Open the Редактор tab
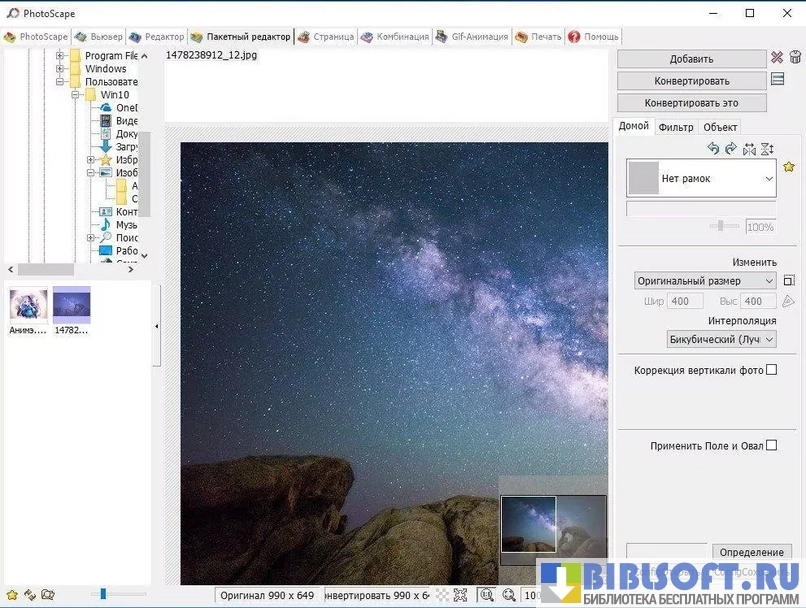Image resolution: width=806 pixels, height=608 pixels. [x=157, y=37]
